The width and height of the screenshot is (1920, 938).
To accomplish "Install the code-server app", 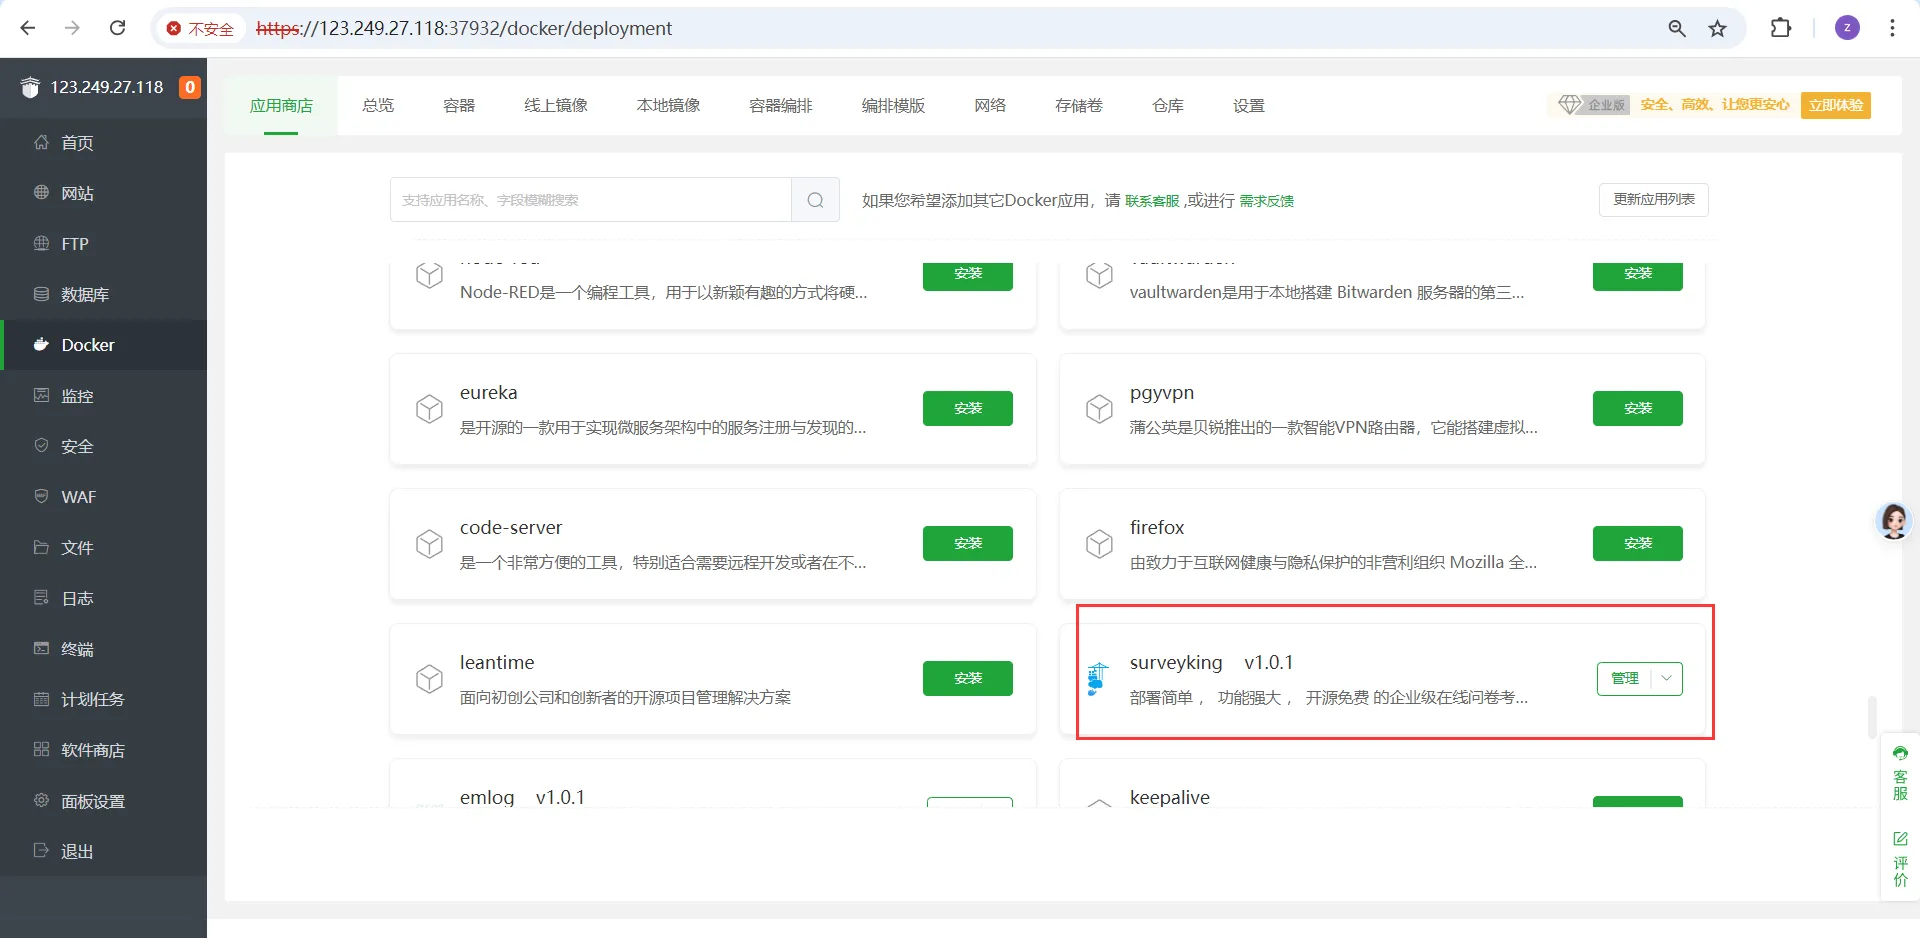I will [968, 543].
